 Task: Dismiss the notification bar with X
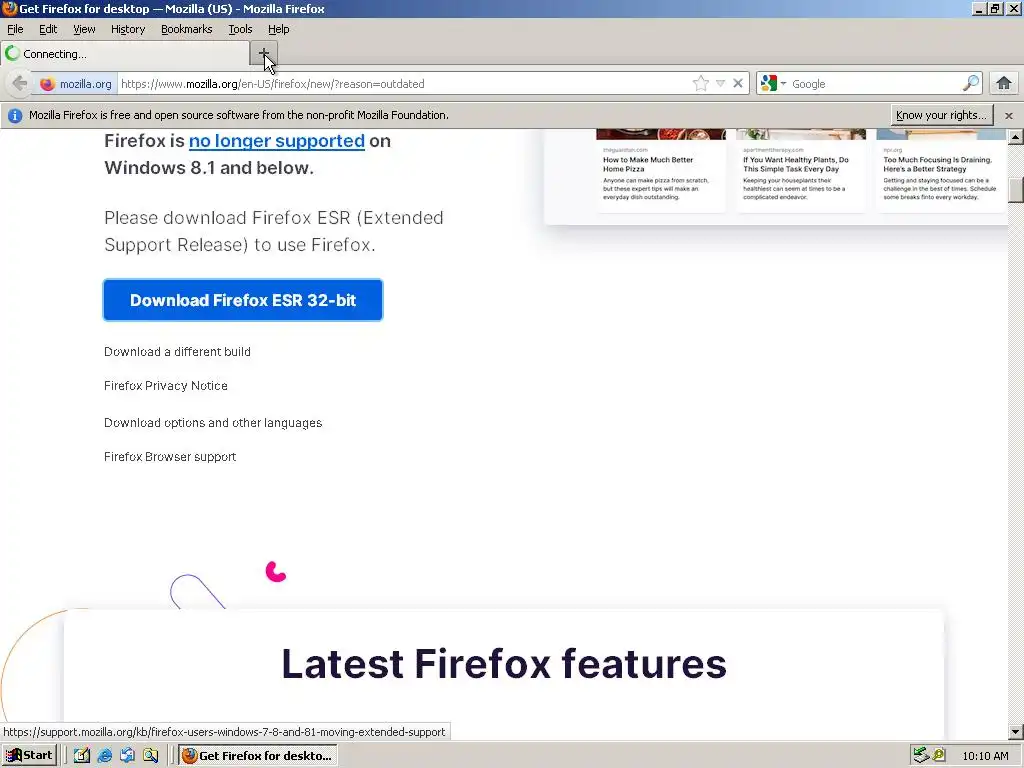click(x=1009, y=116)
